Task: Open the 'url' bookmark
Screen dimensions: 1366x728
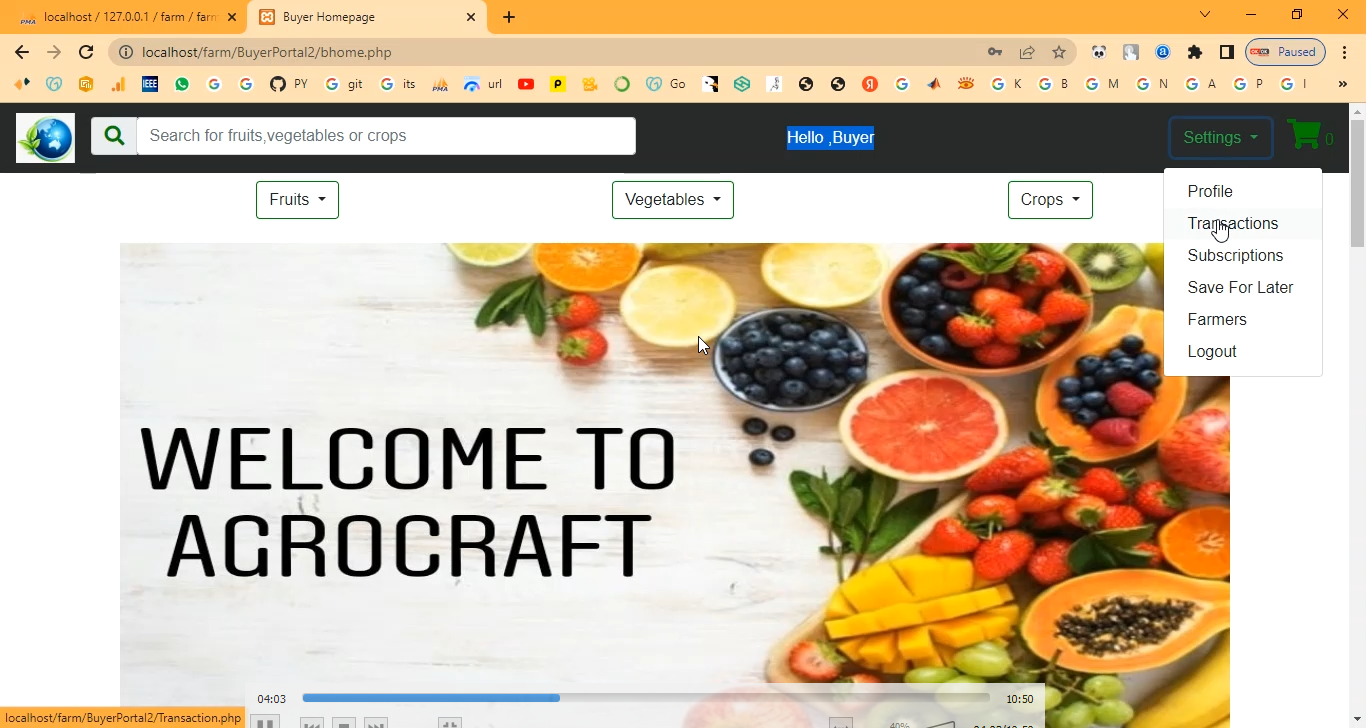Action: 483,85
